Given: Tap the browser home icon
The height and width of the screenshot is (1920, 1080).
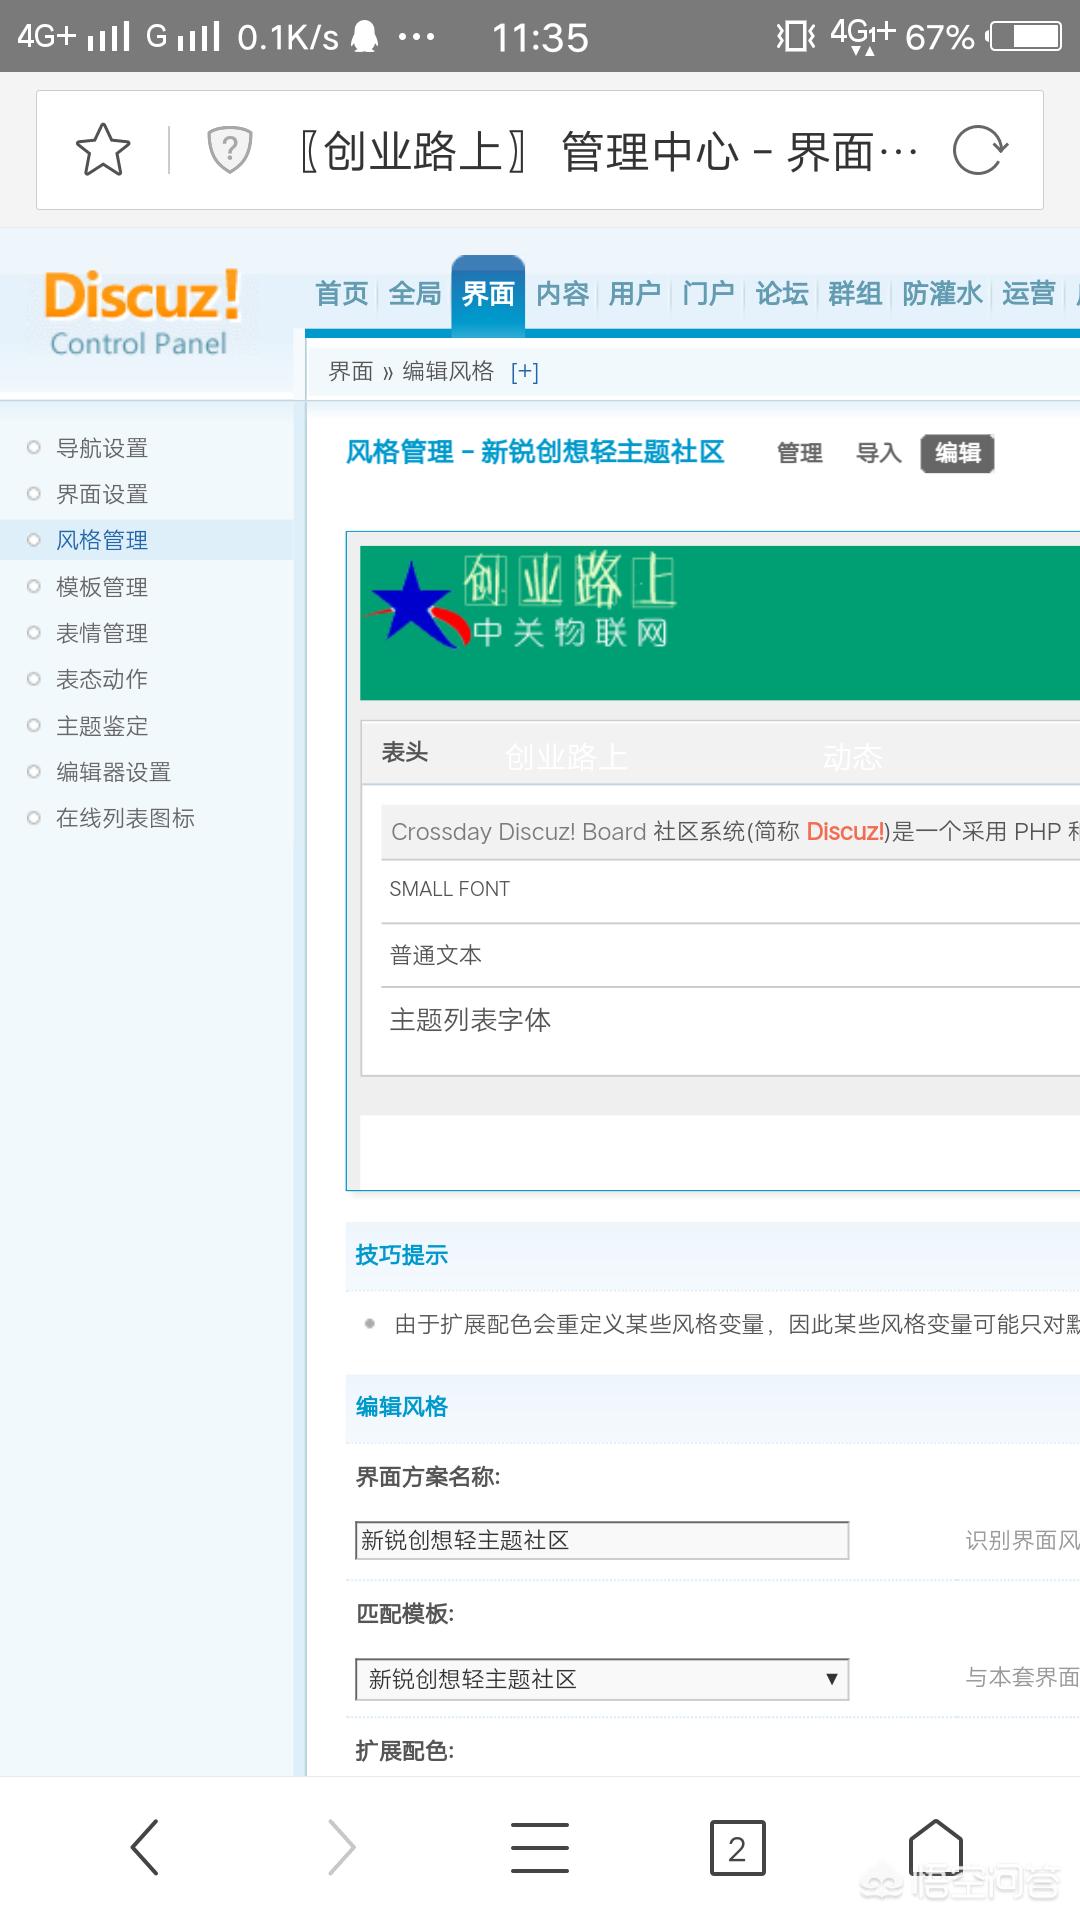Looking at the screenshot, I should click(935, 1846).
